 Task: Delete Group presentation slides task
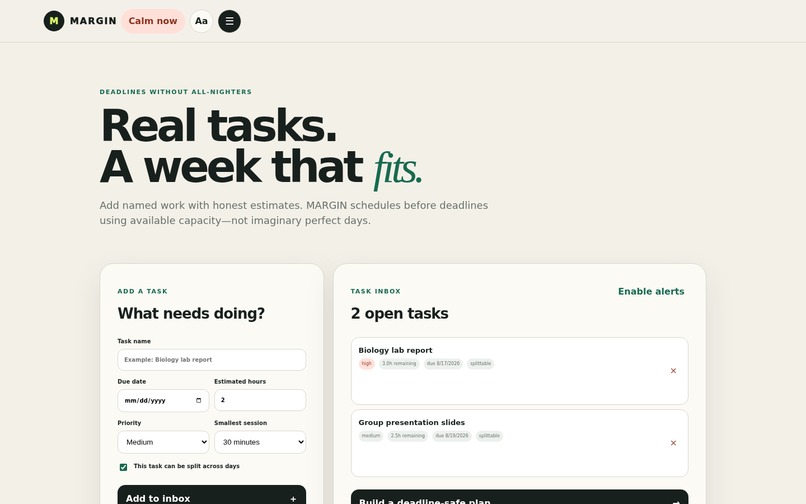[673, 443]
